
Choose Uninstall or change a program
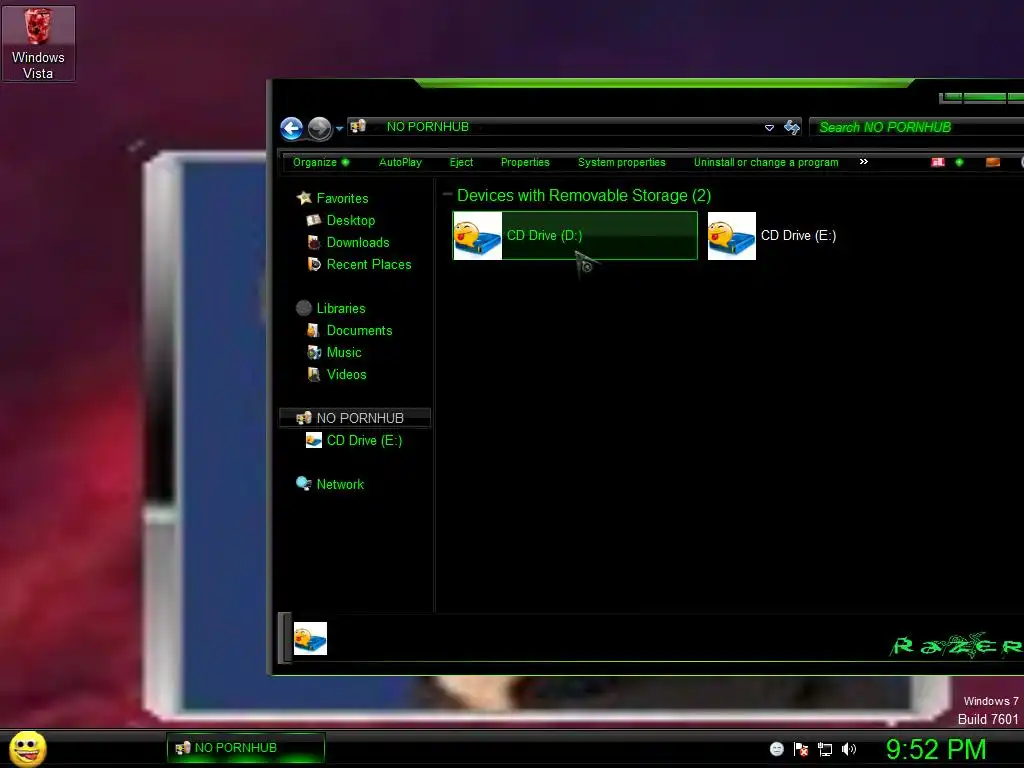[766, 162]
